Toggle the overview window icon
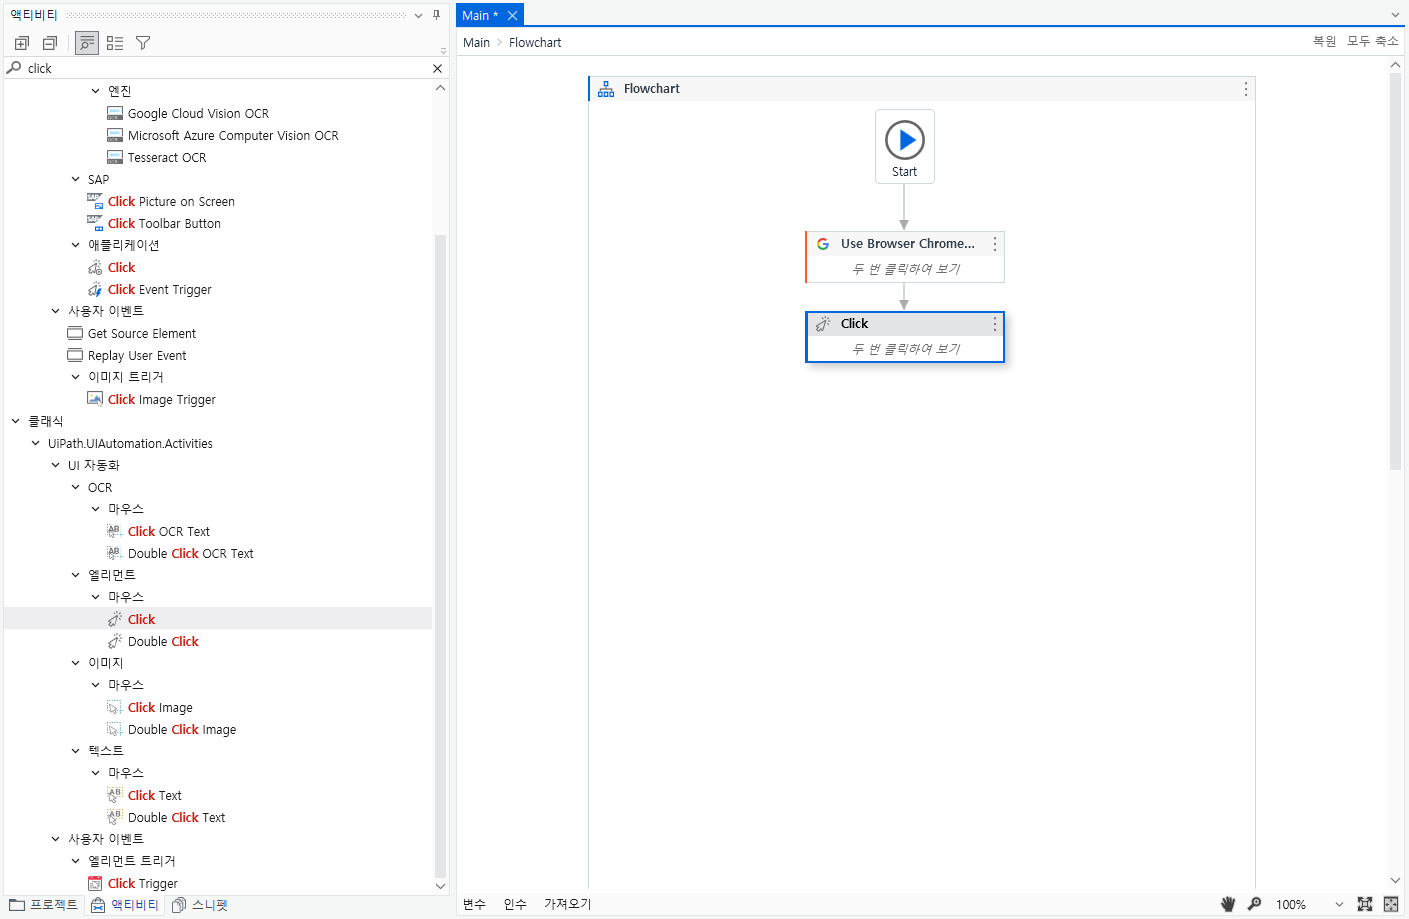The height and width of the screenshot is (919, 1409). pyautogui.click(x=1391, y=904)
